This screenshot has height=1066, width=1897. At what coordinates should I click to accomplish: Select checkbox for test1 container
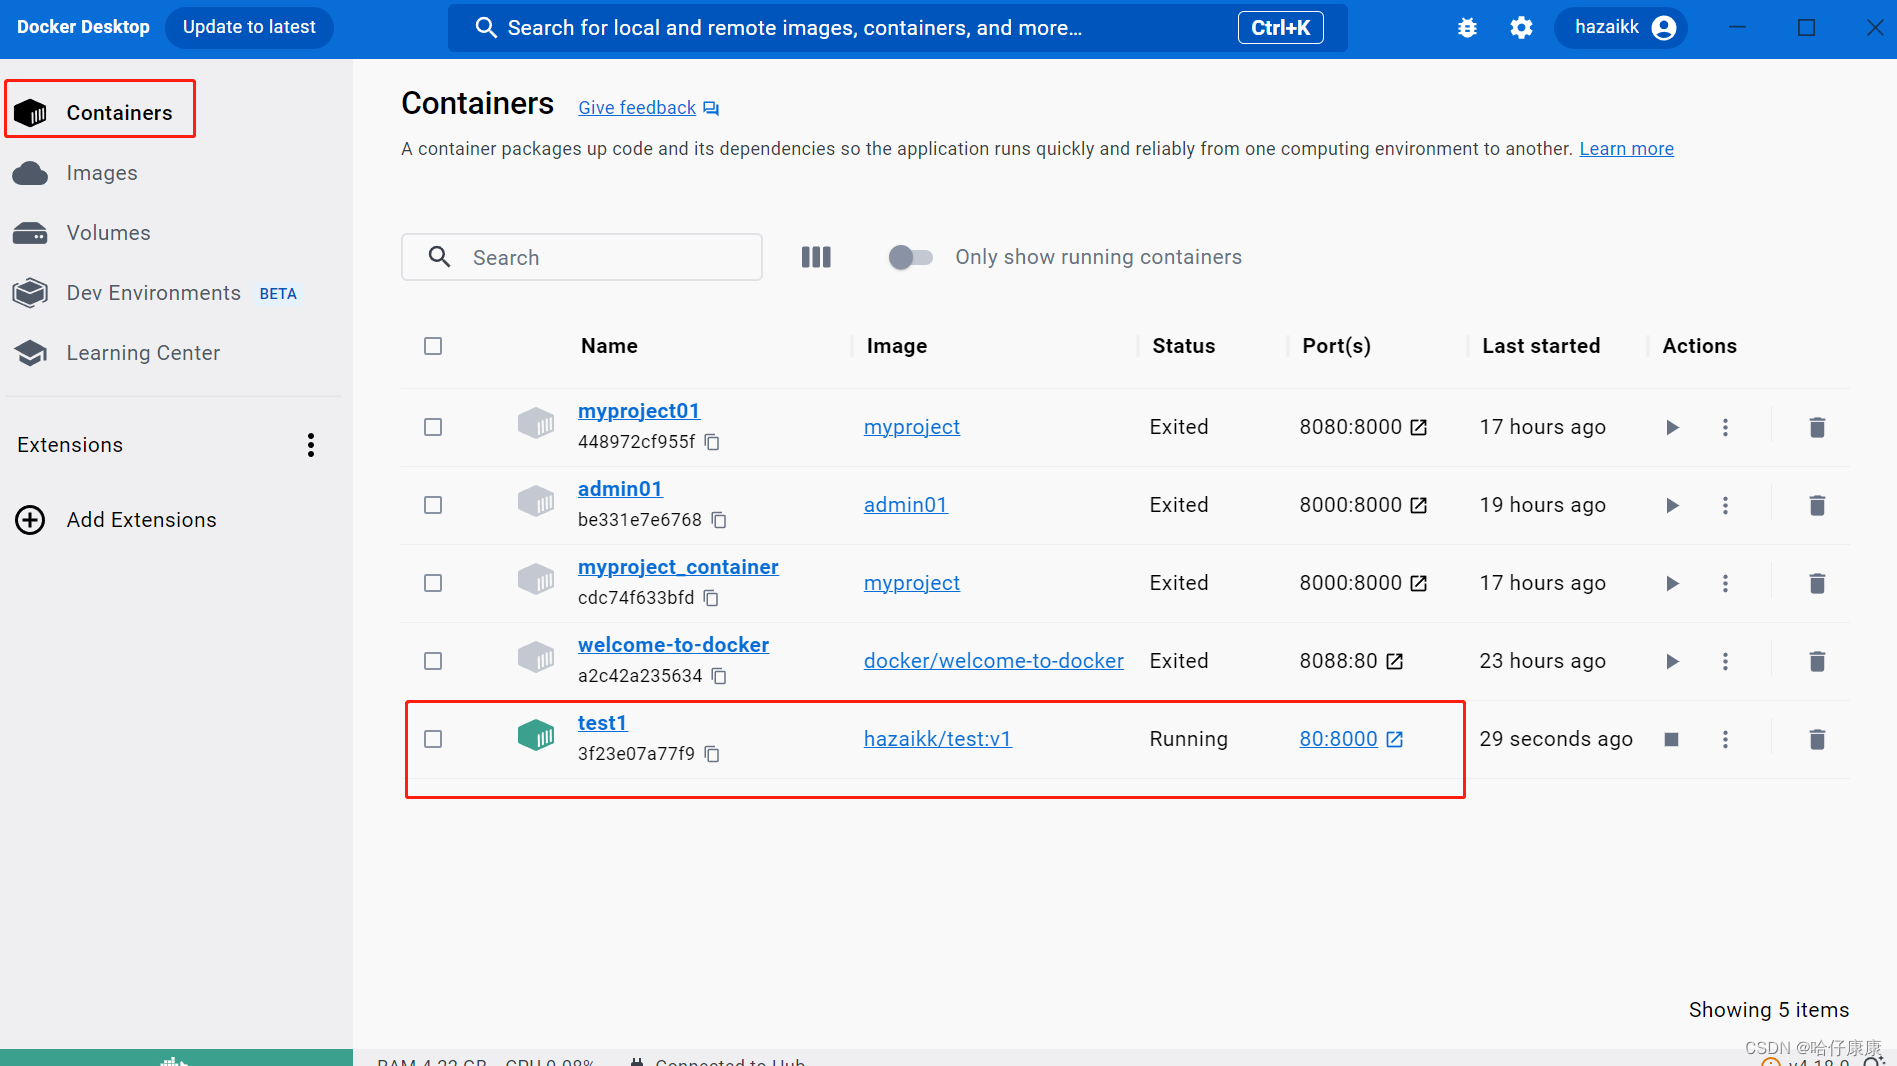point(433,739)
